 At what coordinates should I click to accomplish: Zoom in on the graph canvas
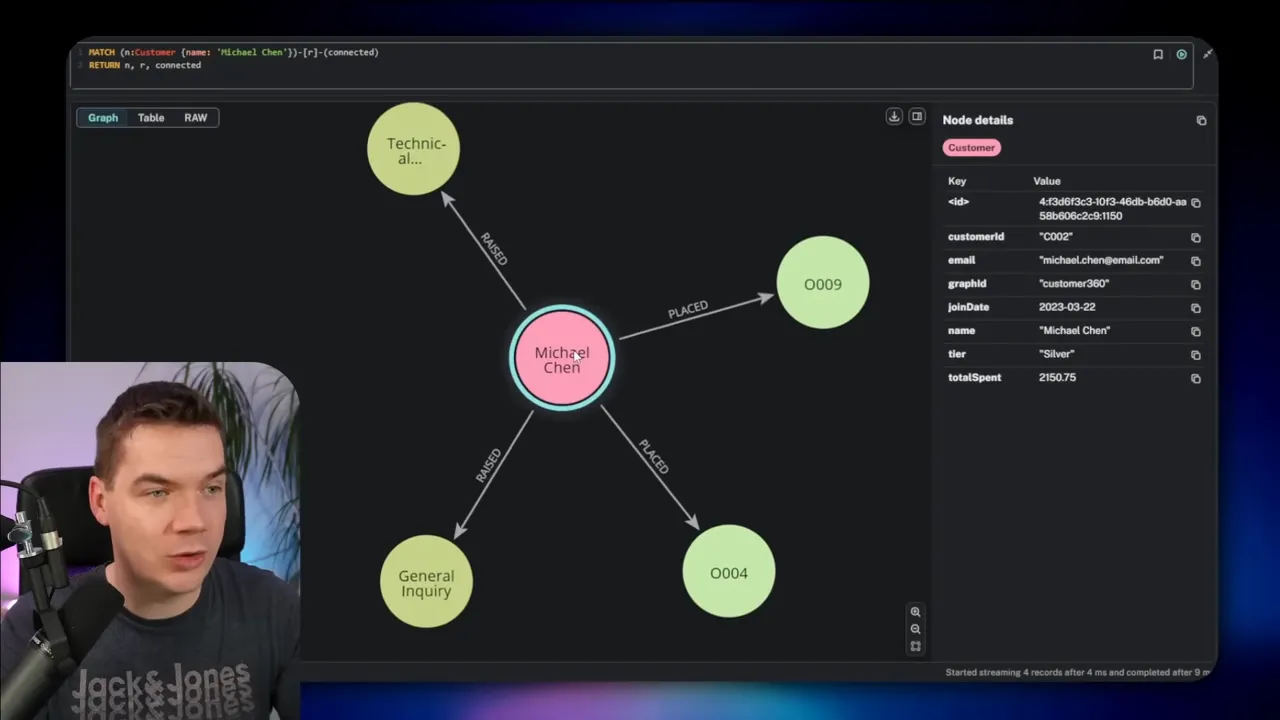(x=915, y=611)
